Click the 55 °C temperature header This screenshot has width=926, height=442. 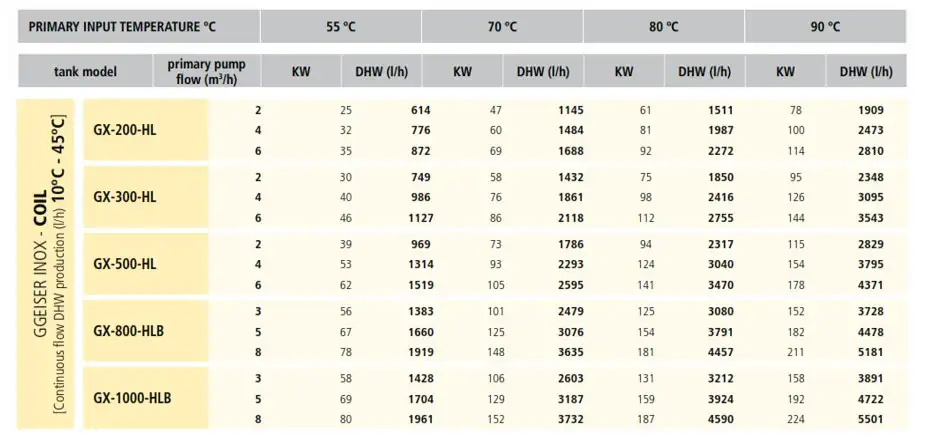pyautogui.click(x=341, y=27)
